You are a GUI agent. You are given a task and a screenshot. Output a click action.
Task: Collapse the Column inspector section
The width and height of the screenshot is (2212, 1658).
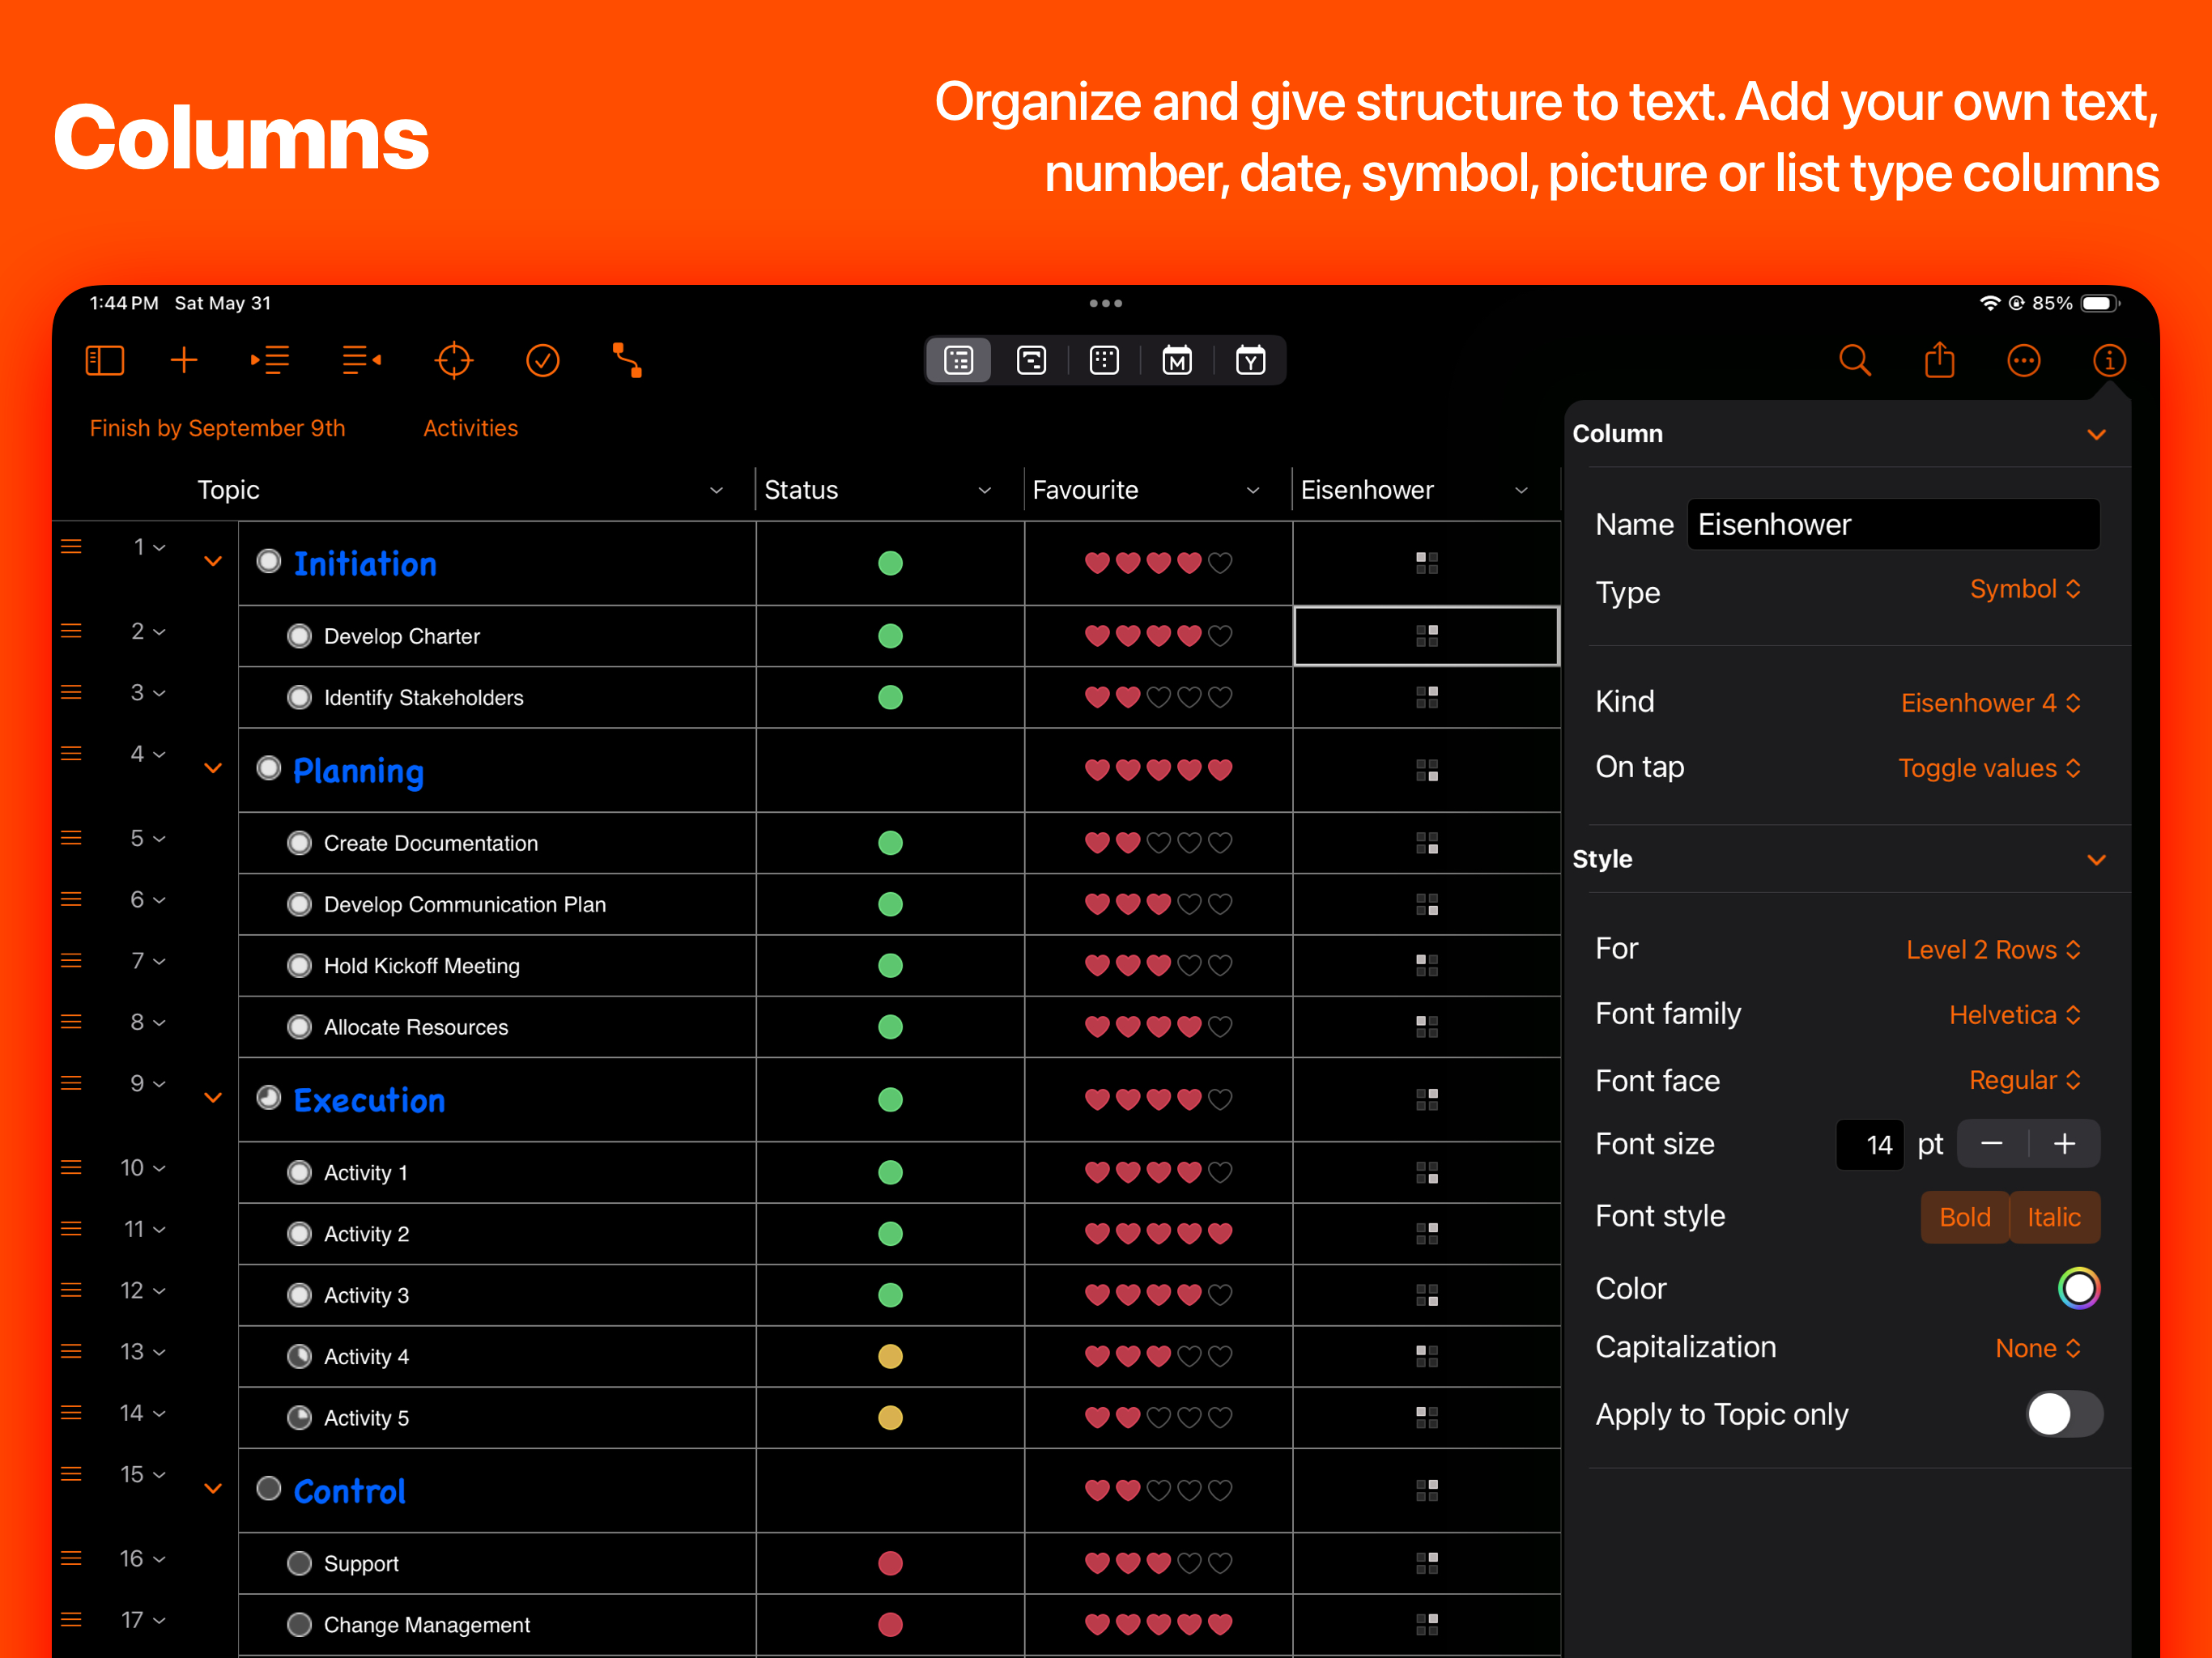2096,434
